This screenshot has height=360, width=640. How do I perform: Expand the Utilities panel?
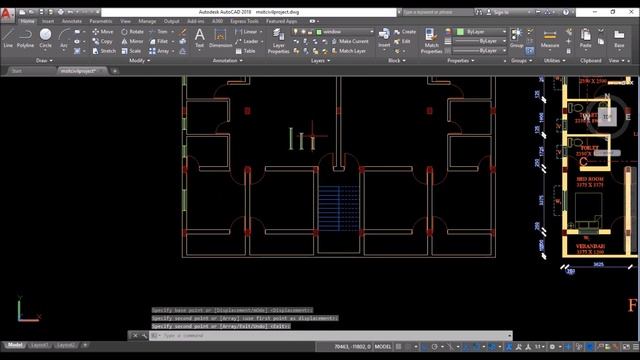pyautogui.click(x=554, y=60)
